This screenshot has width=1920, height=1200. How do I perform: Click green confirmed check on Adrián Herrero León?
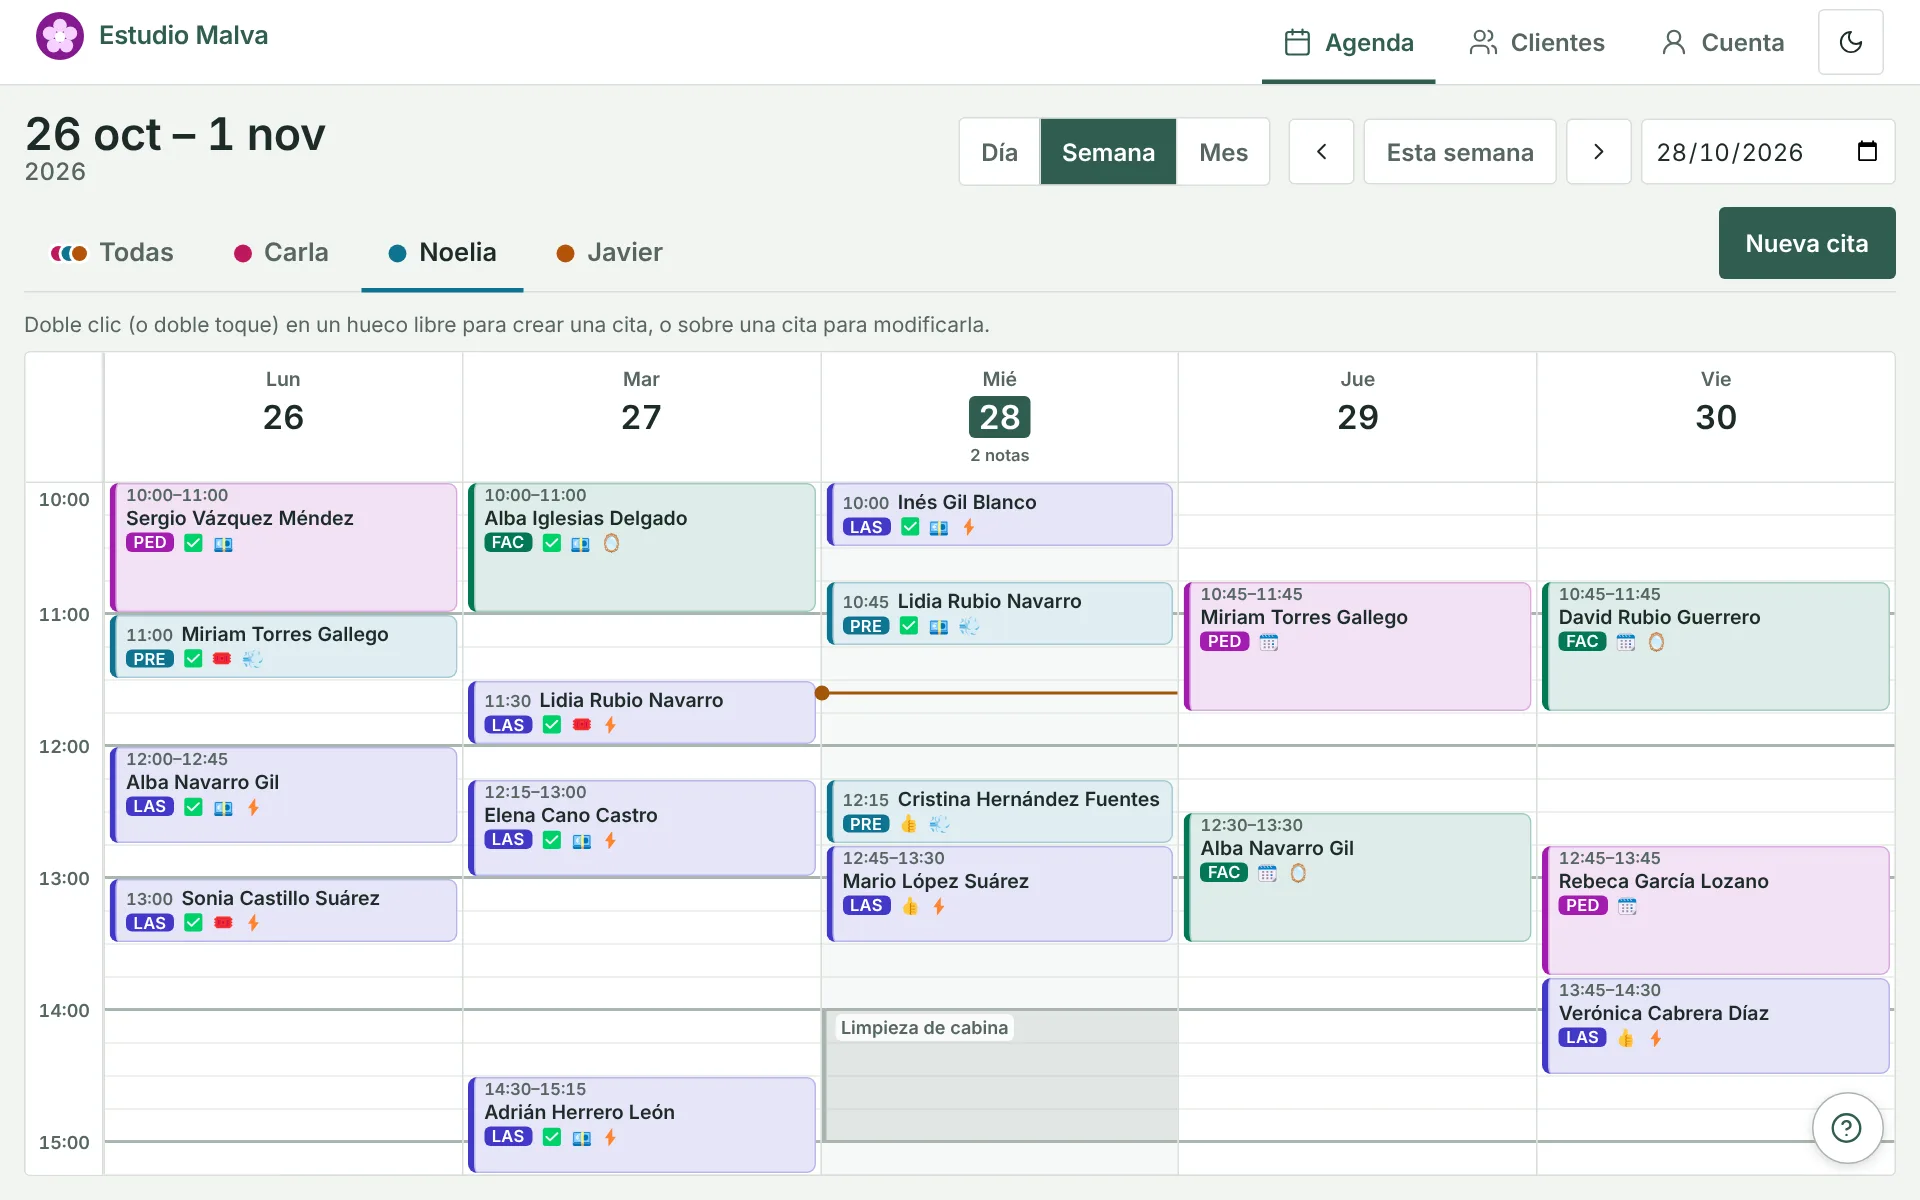pyautogui.click(x=551, y=1137)
